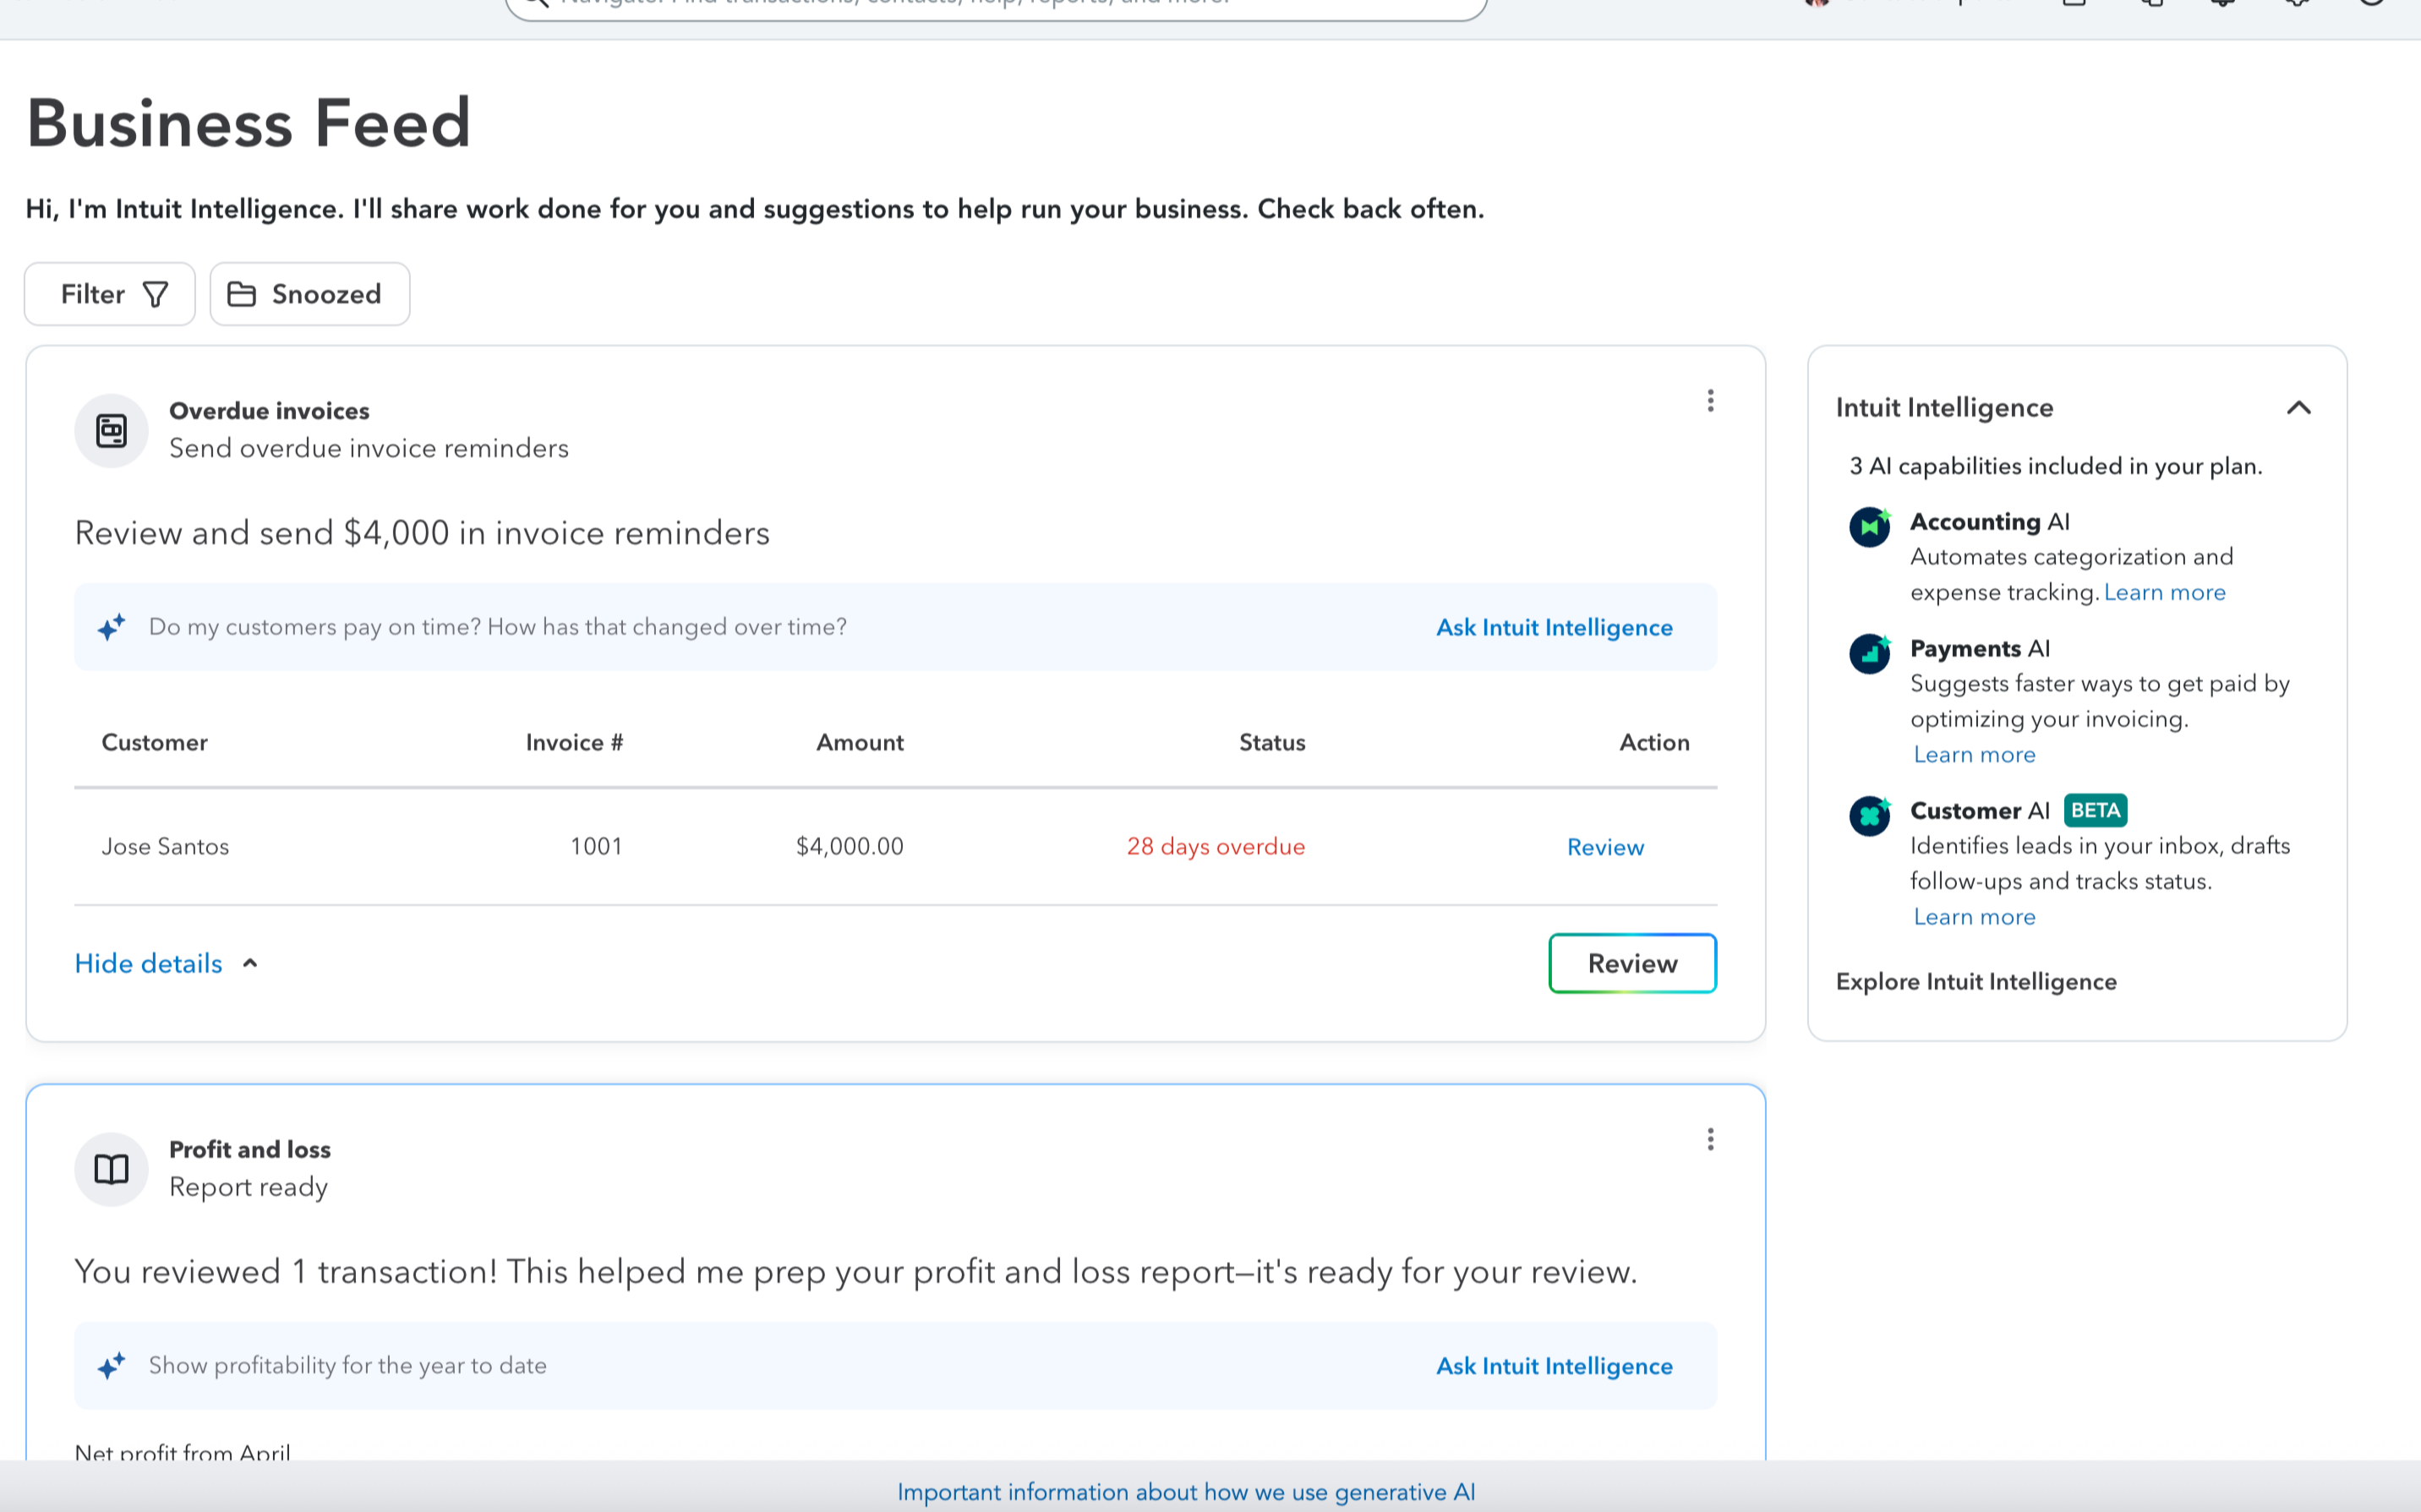Click the Business Feed page heading
This screenshot has height=1512, width=2421.
[248, 123]
